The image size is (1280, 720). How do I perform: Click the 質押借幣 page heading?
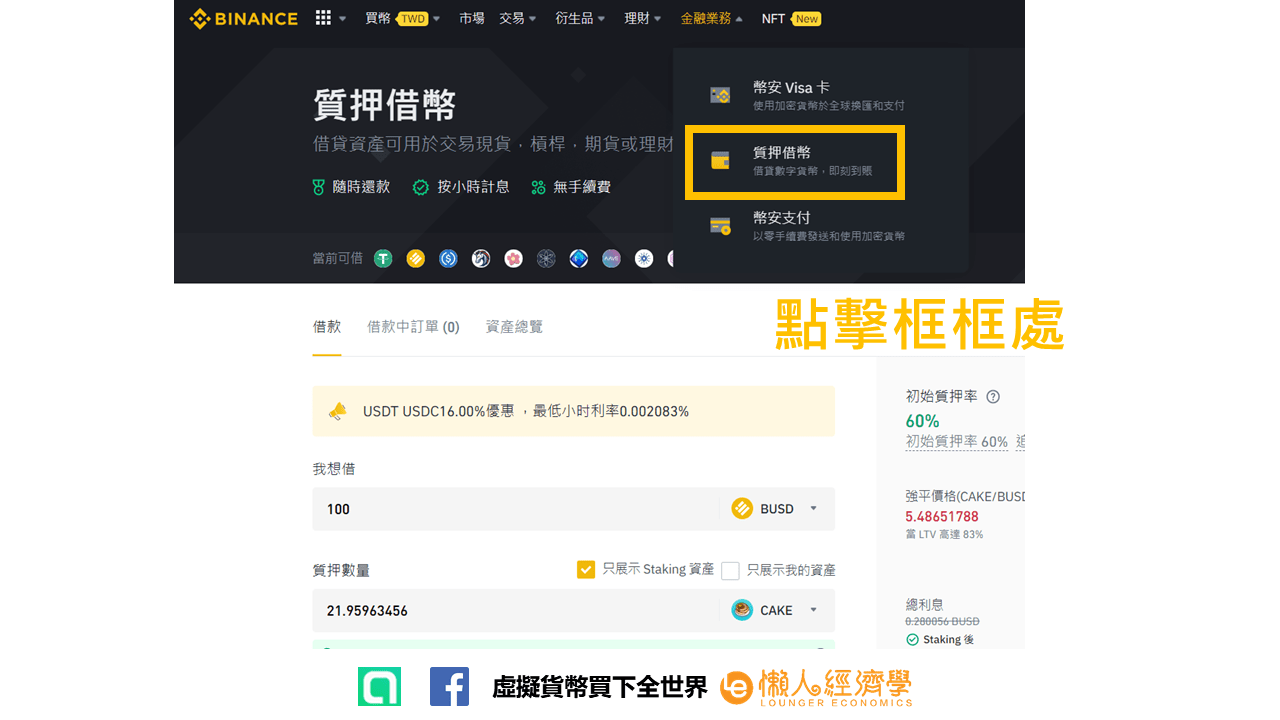(x=384, y=105)
